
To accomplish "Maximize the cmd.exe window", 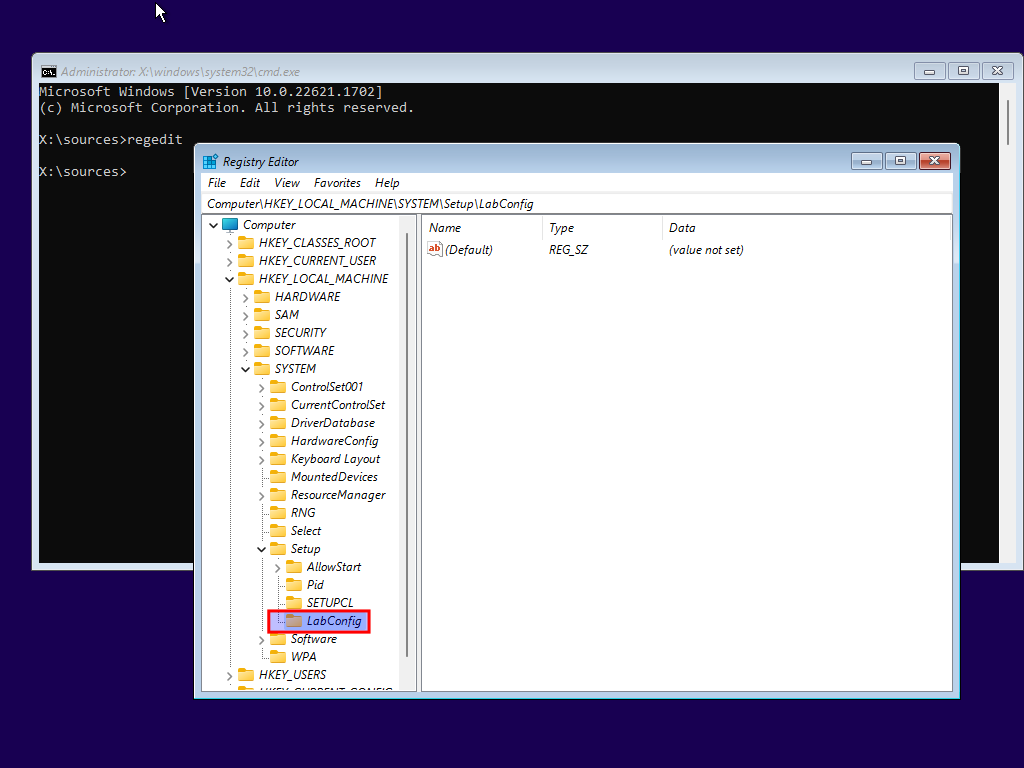I will coord(963,71).
